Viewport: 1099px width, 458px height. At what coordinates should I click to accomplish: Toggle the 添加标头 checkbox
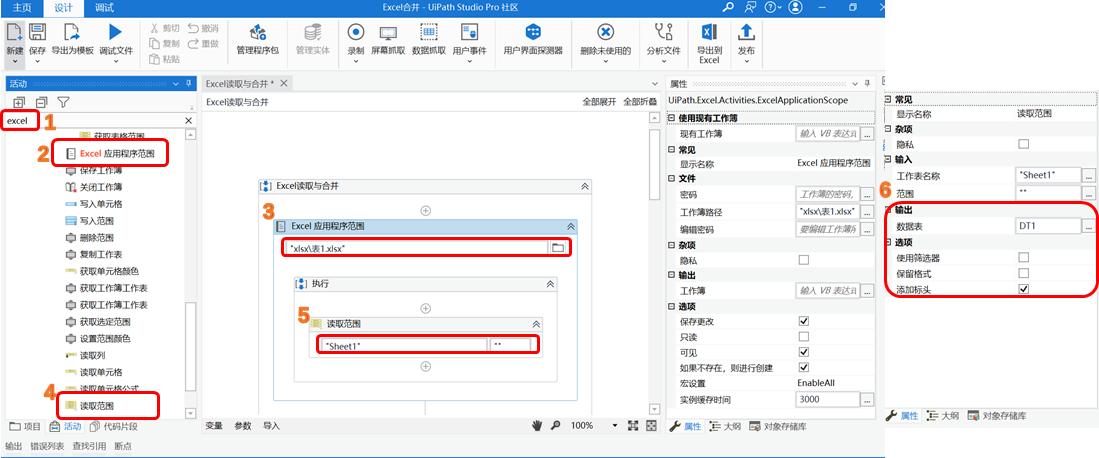coord(1023,289)
